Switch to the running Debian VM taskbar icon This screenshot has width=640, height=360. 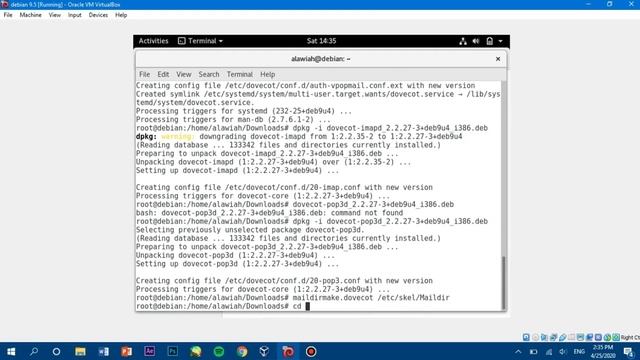(x=288, y=351)
